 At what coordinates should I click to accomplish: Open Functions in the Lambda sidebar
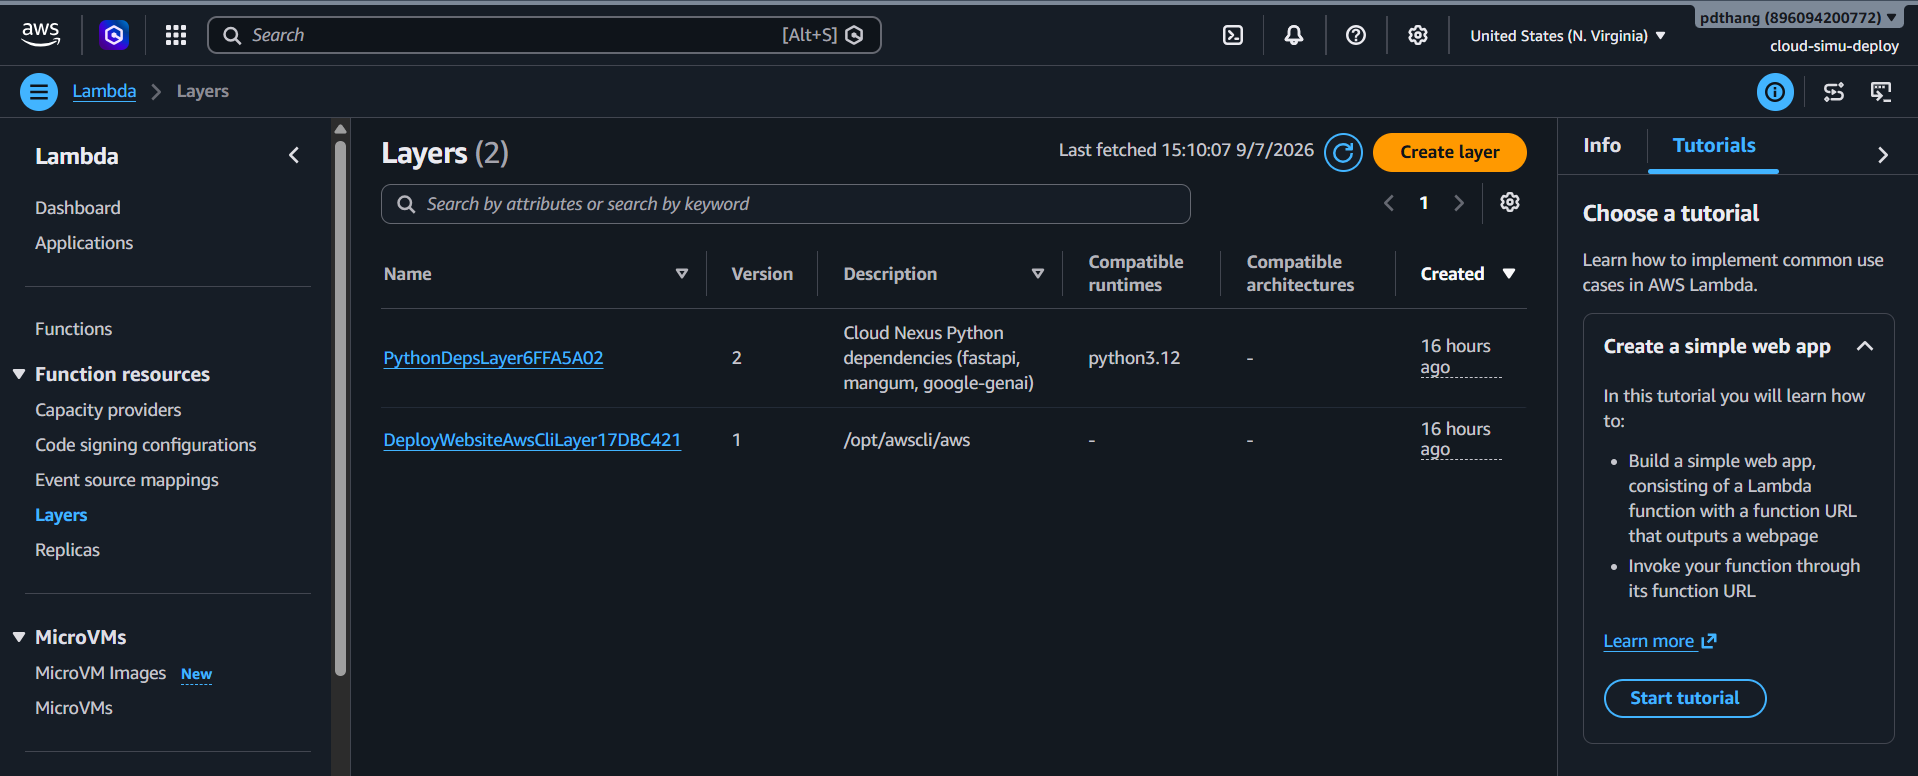pos(74,329)
